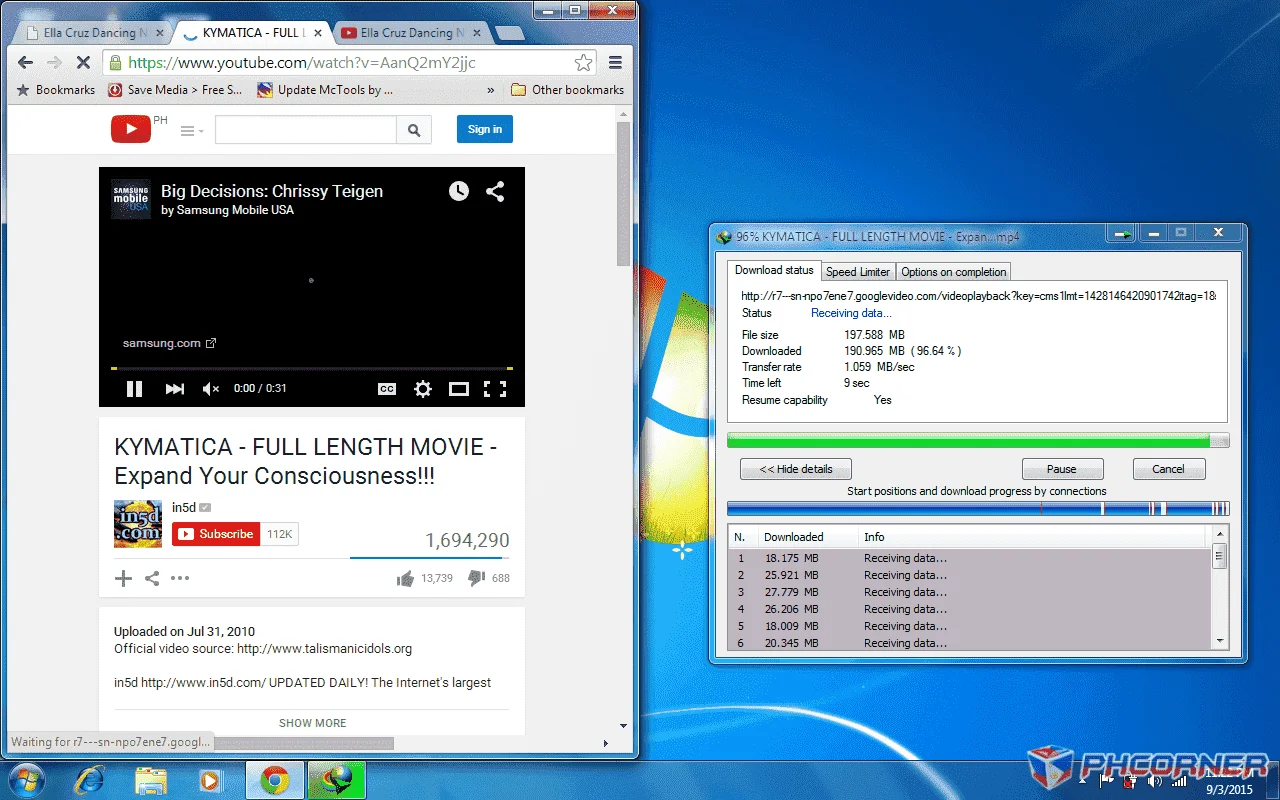Pause the video with the pause button
The width and height of the screenshot is (1280, 800).
click(134, 389)
